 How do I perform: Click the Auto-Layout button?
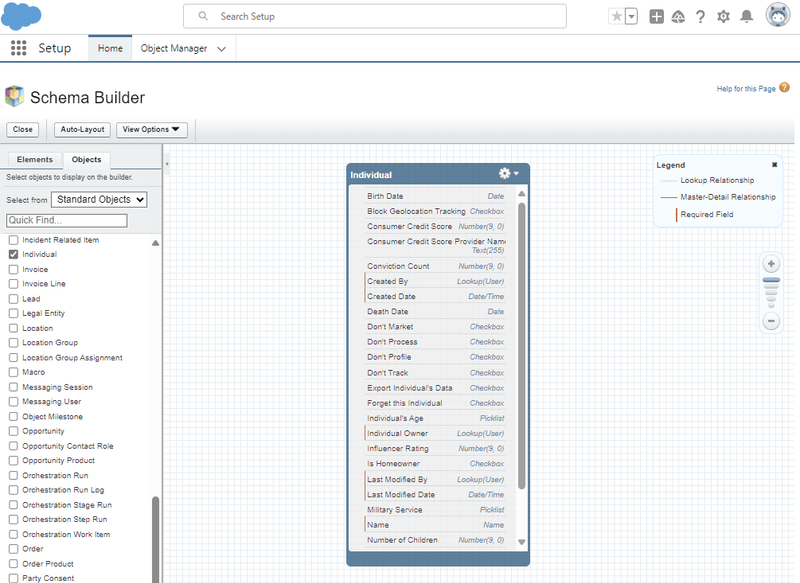click(x=82, y=130)
